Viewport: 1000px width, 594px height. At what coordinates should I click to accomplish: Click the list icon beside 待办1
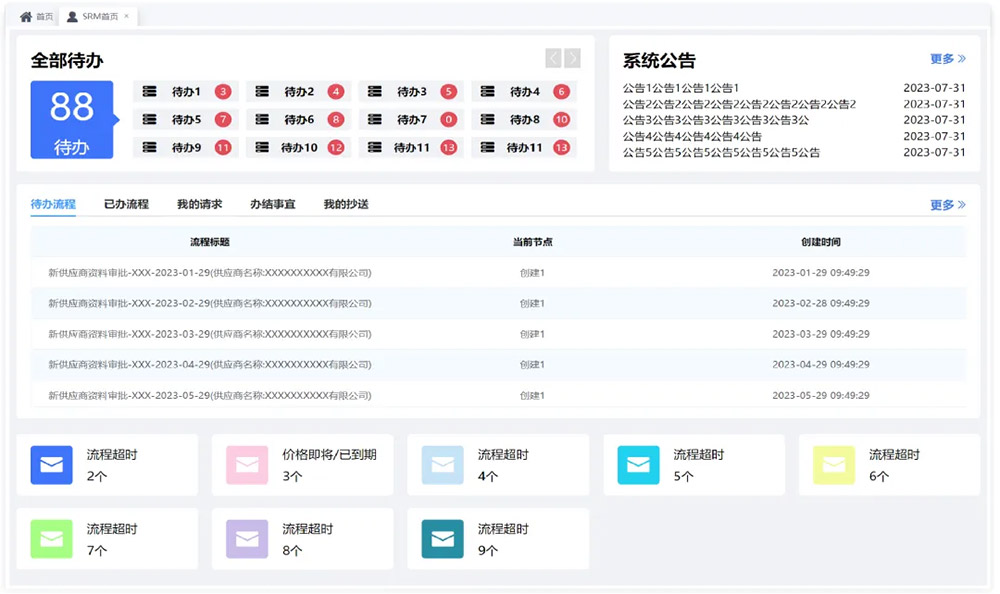click(x=150, y=92)
